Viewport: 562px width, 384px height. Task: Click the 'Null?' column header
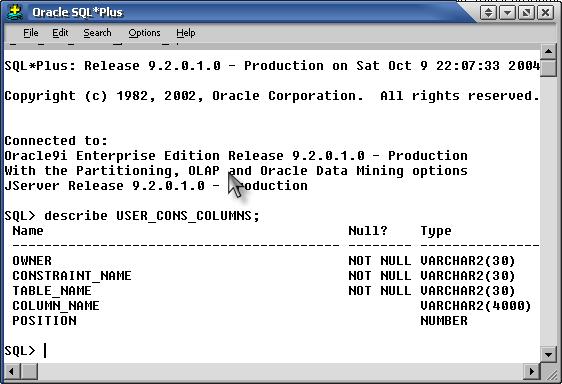tap(368, 231)
